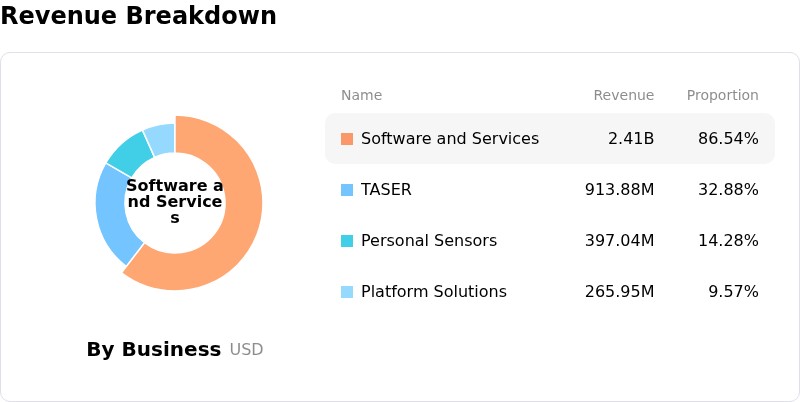This screenshot has width=800, height=402.
Task: Click the light blue Platform Solutions swatch
Action: coord(347,292)
